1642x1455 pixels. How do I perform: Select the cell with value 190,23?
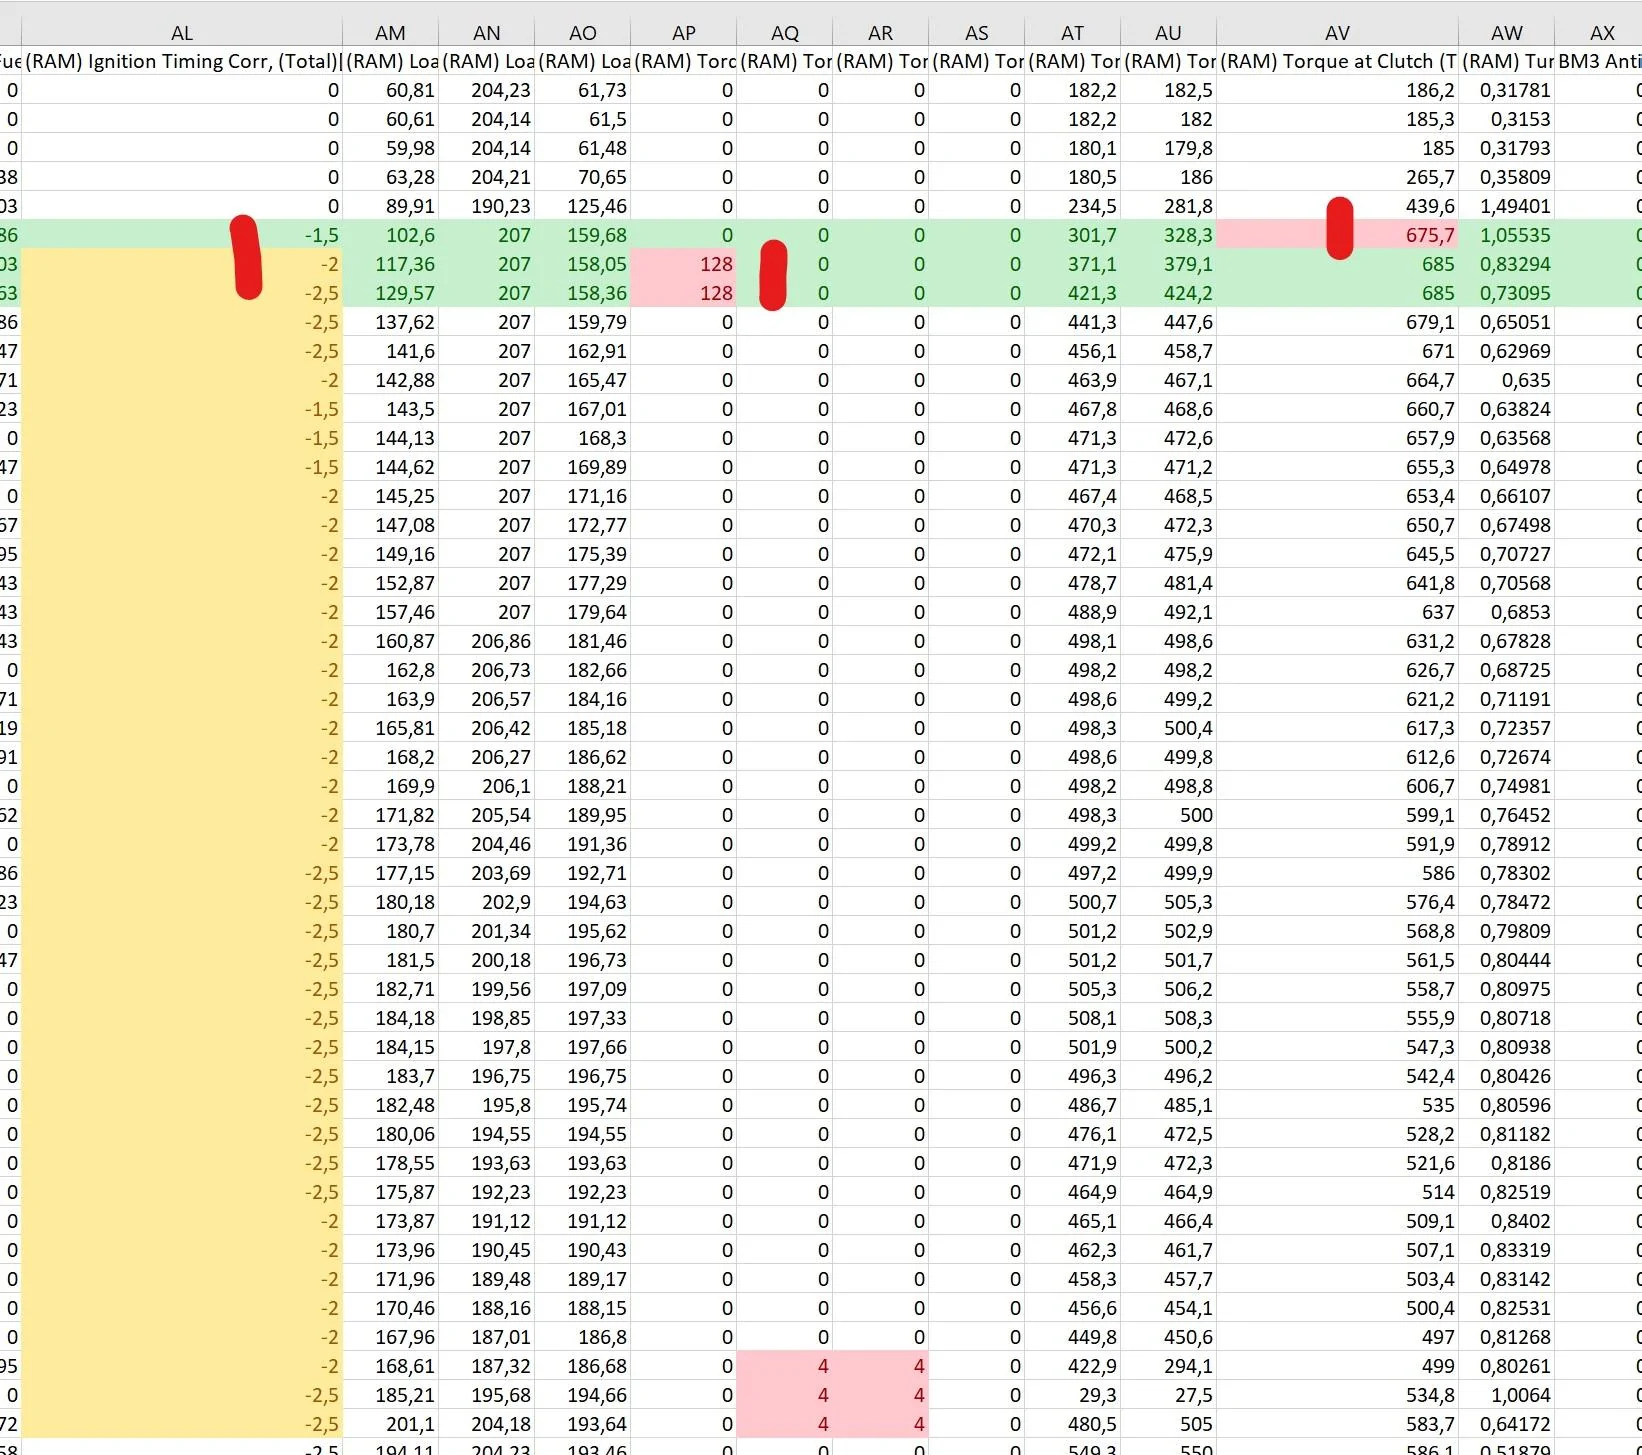(486, 206)
